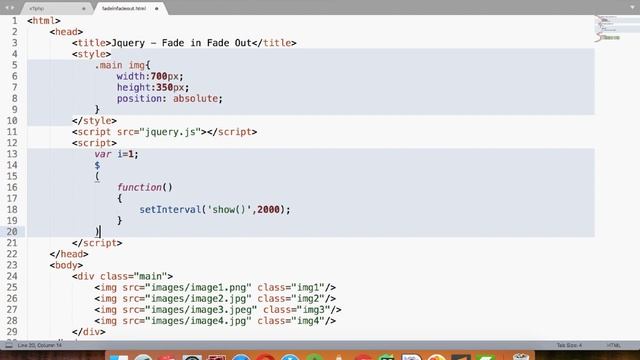Click line number 20 in the gutter
This screenshot has height=360, width=640.
tap(12, 232)
